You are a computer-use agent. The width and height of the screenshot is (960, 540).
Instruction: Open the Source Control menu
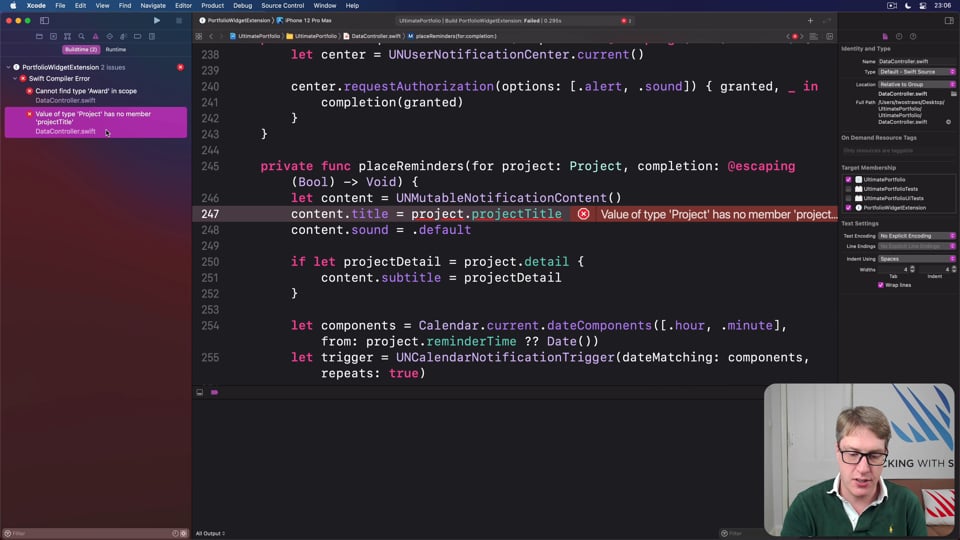(282, 6)
